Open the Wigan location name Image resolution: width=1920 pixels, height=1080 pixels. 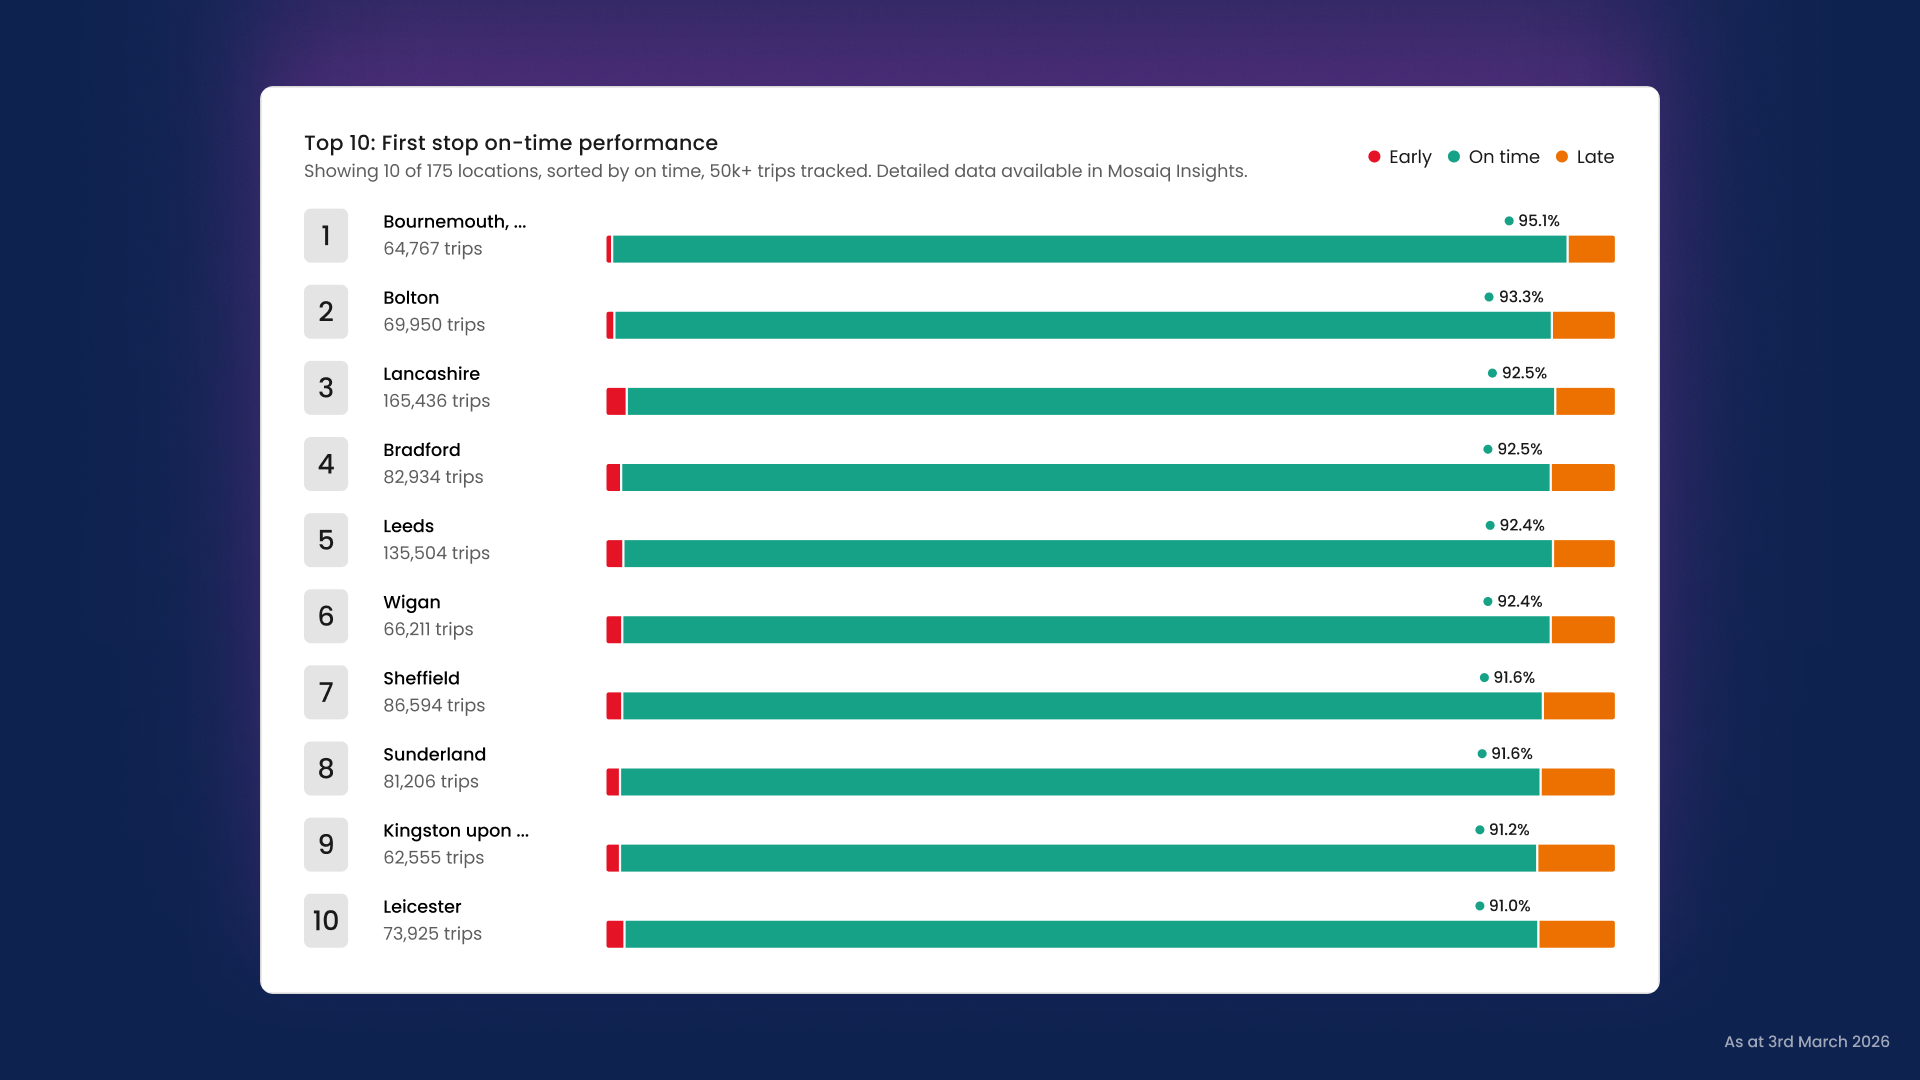tap(412, 602)
